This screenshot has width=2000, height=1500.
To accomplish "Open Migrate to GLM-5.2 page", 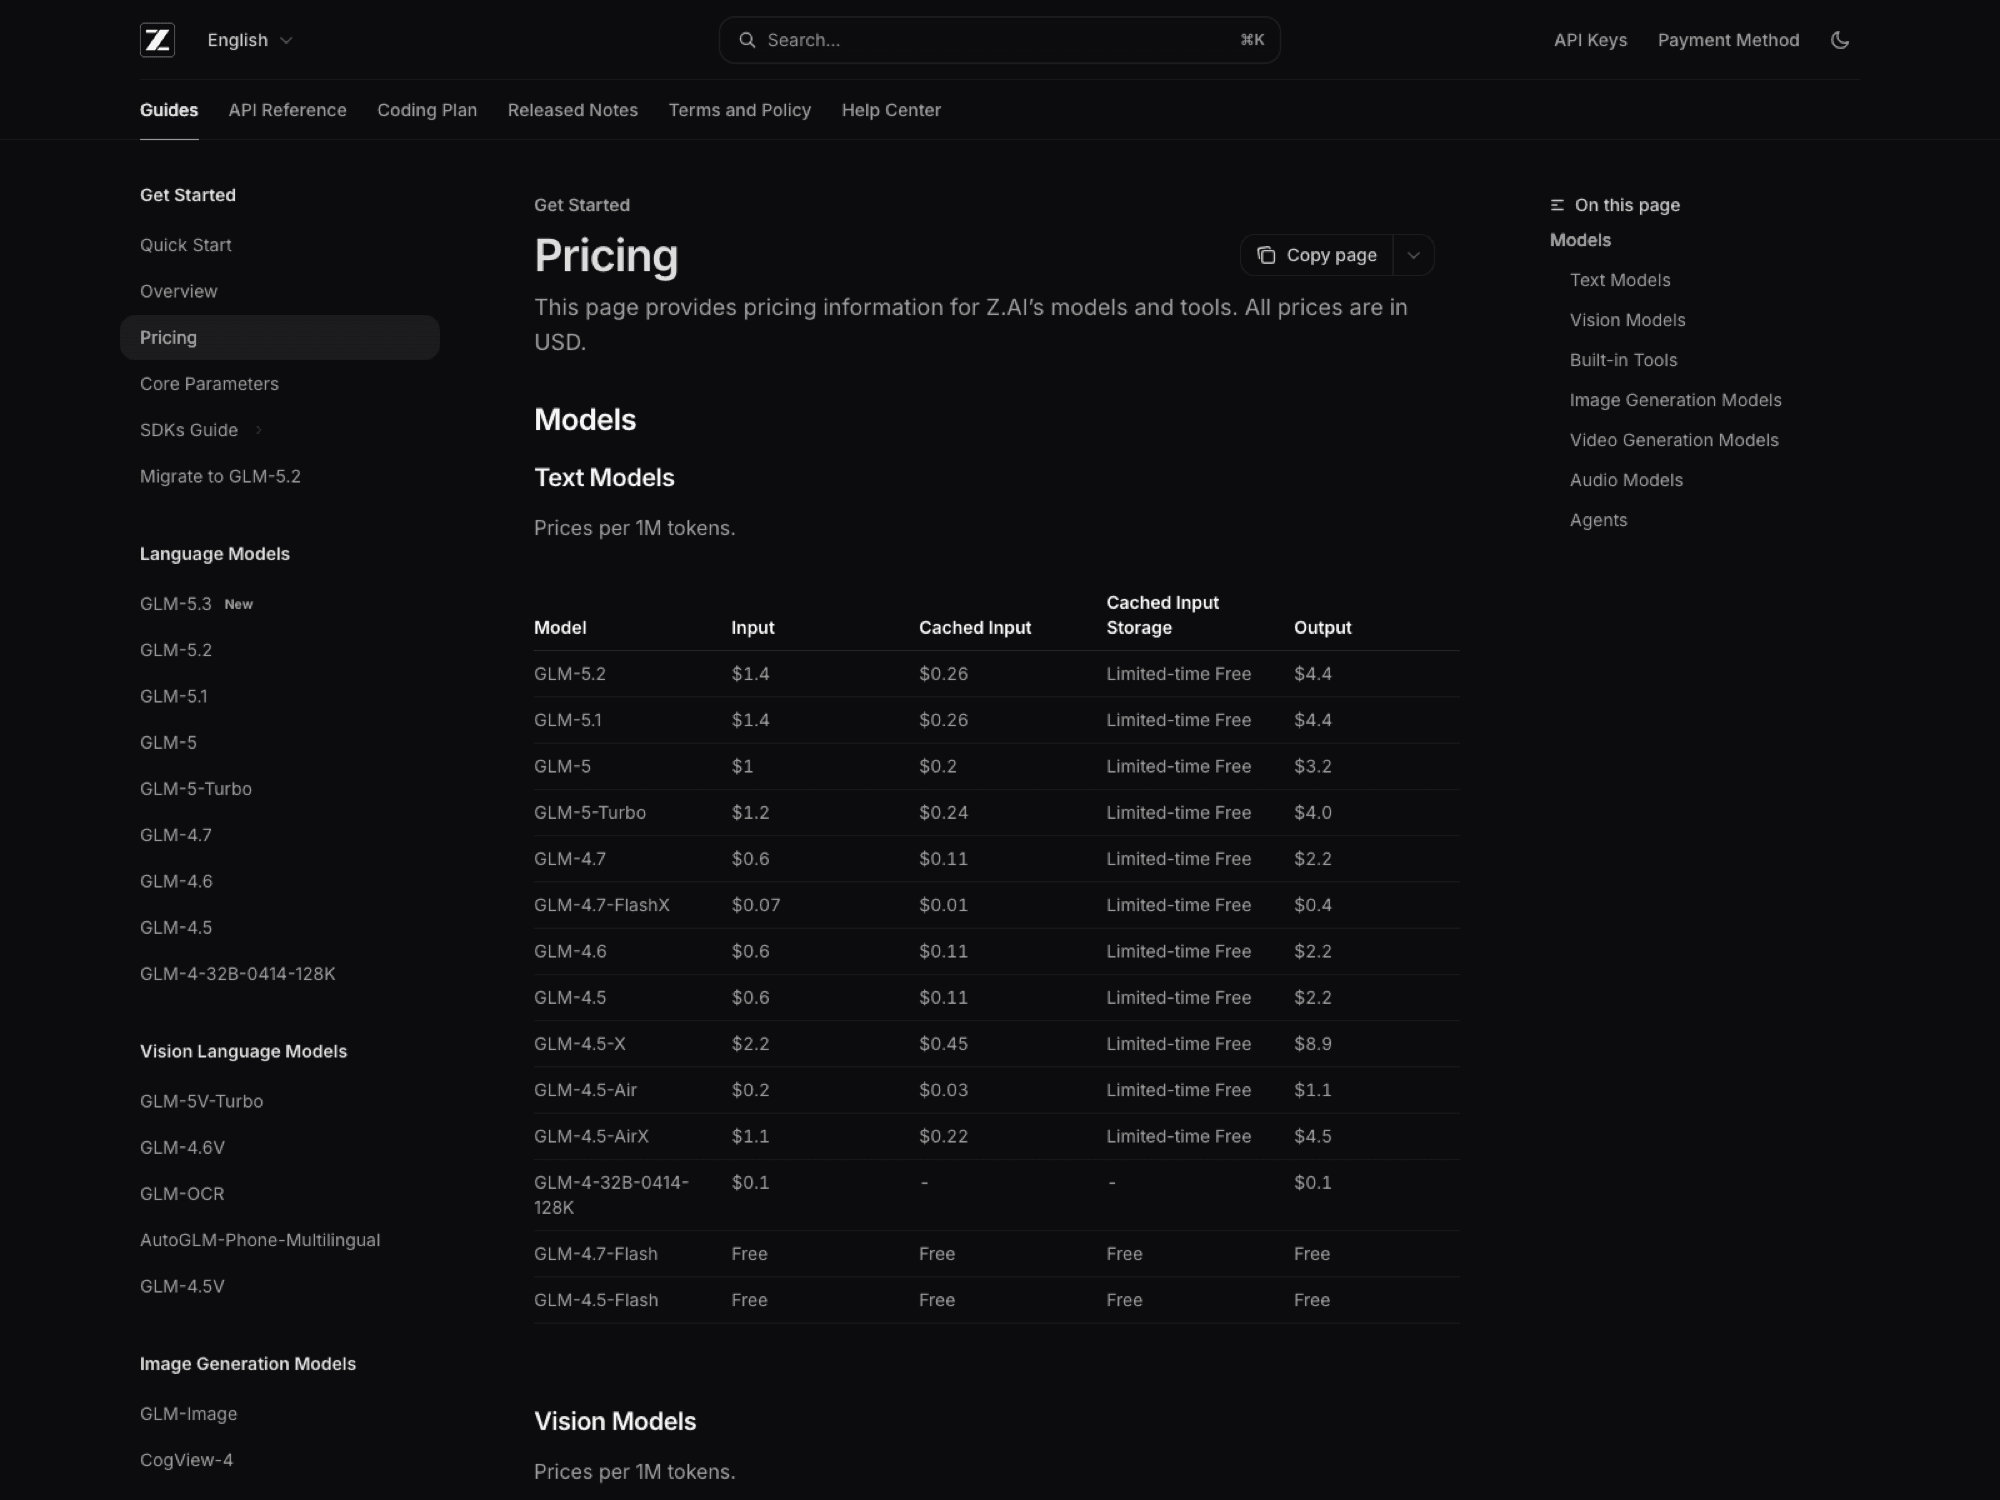I will click(x=220, y=476).
